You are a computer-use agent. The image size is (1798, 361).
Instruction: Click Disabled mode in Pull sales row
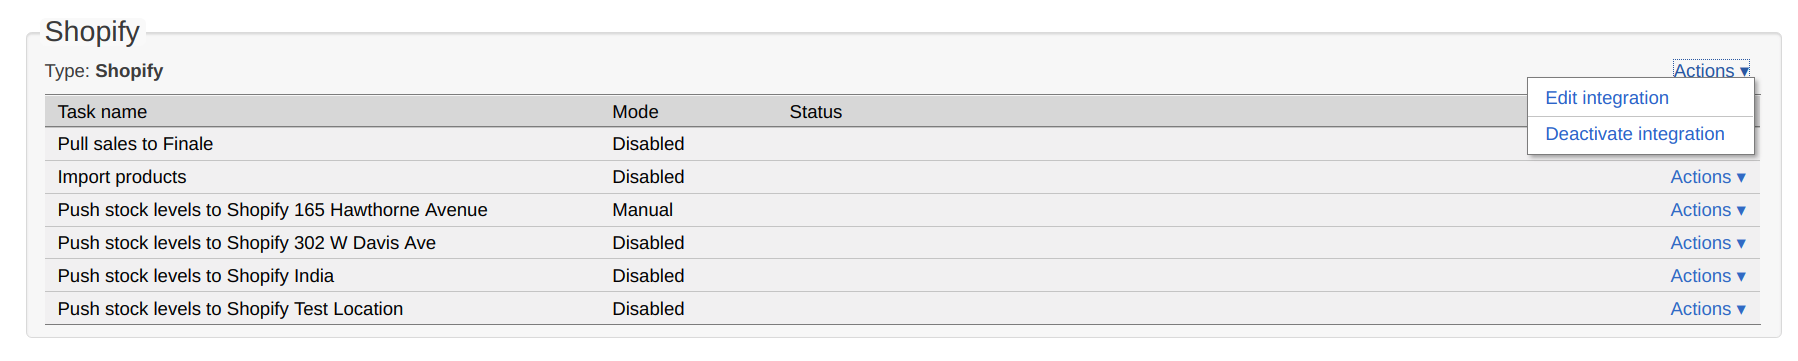[648, 144]
